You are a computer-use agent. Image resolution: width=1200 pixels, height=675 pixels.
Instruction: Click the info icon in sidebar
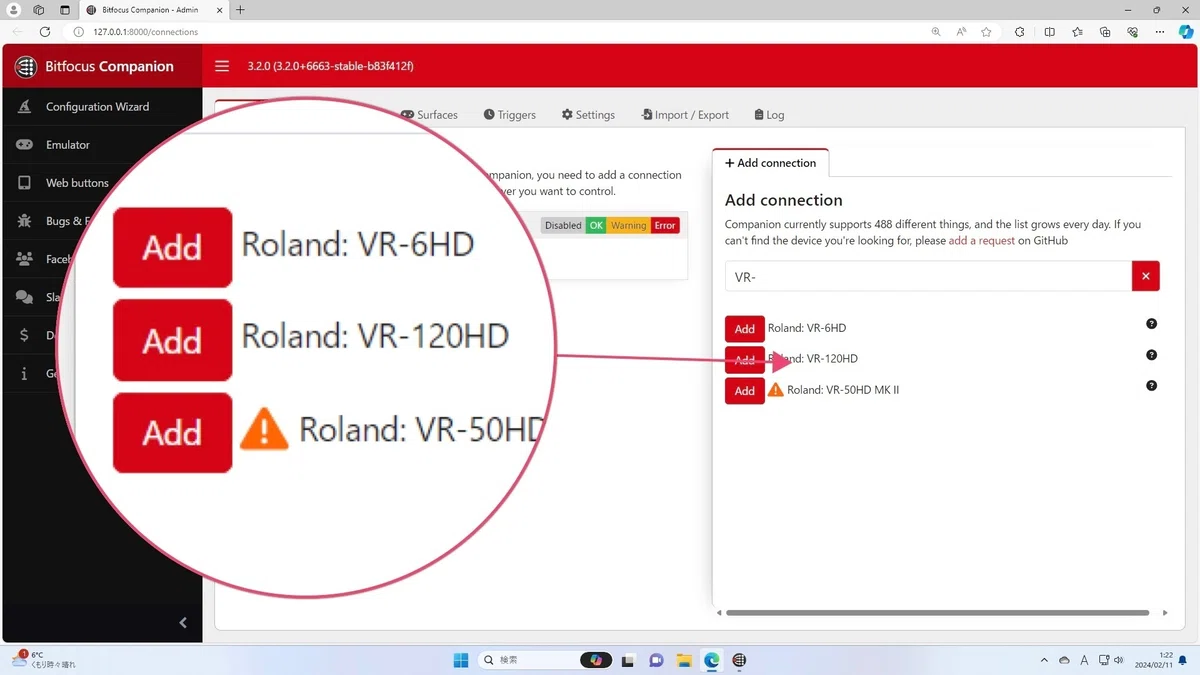(24, 373)
